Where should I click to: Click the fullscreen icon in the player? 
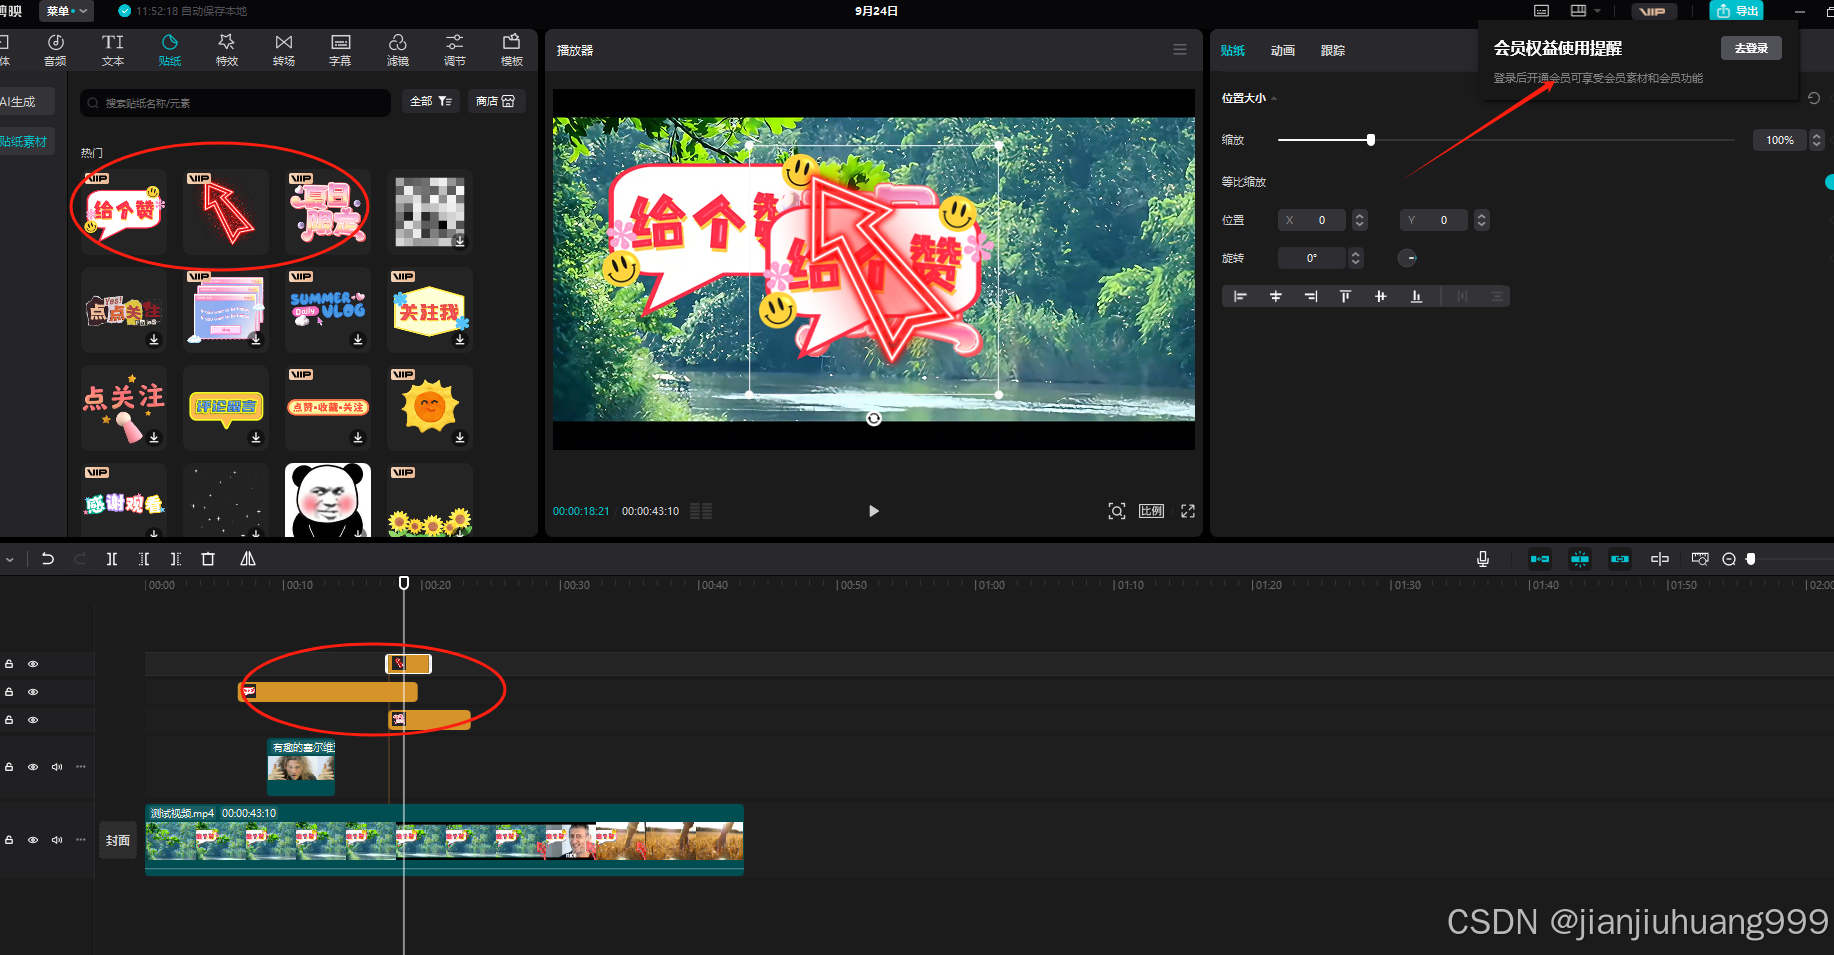tap(1187, 511)
